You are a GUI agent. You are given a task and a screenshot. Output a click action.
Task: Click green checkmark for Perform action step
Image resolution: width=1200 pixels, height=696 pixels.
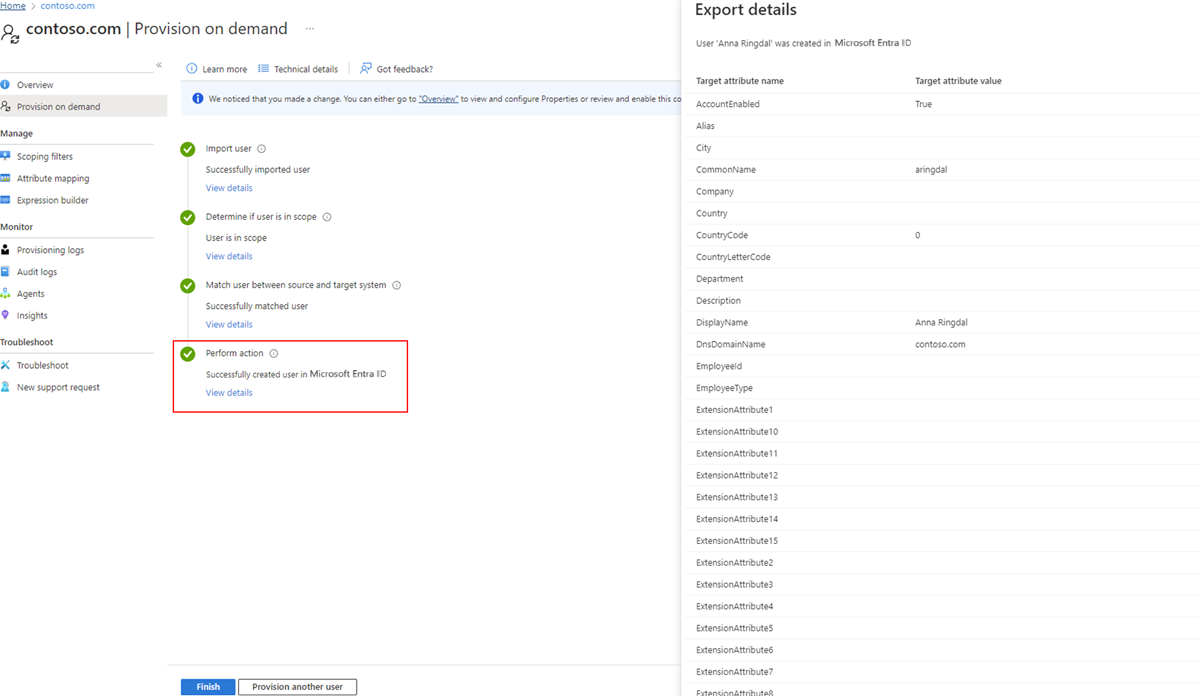187,354
